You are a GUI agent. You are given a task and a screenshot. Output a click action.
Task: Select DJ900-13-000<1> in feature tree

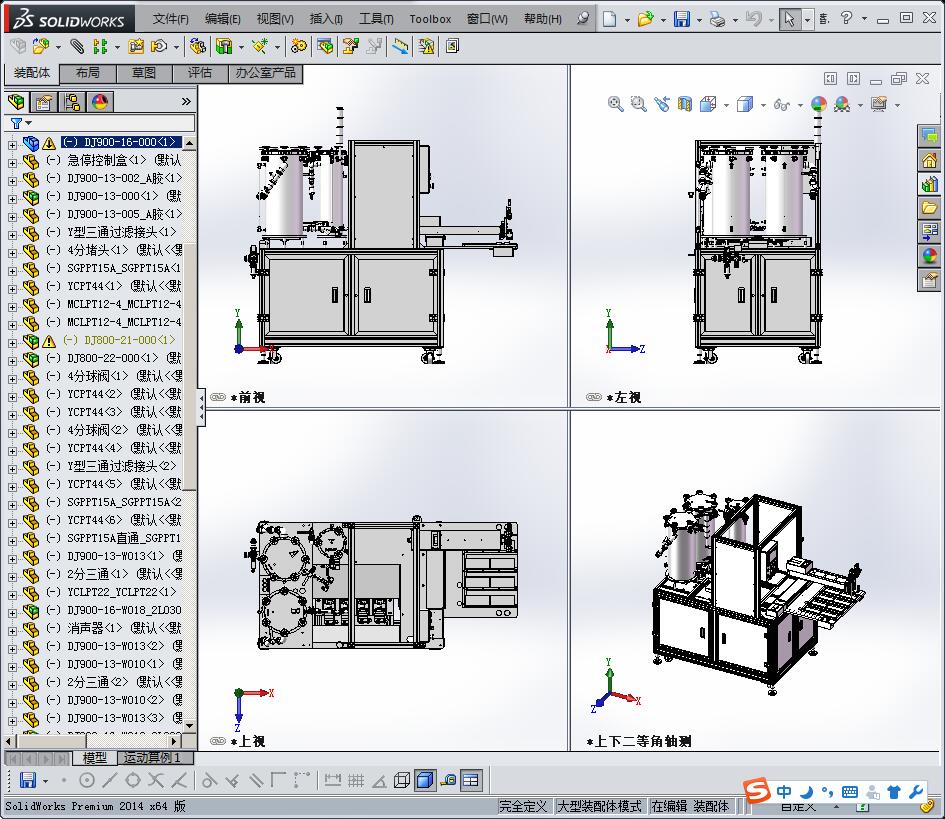tap(113, 196)
